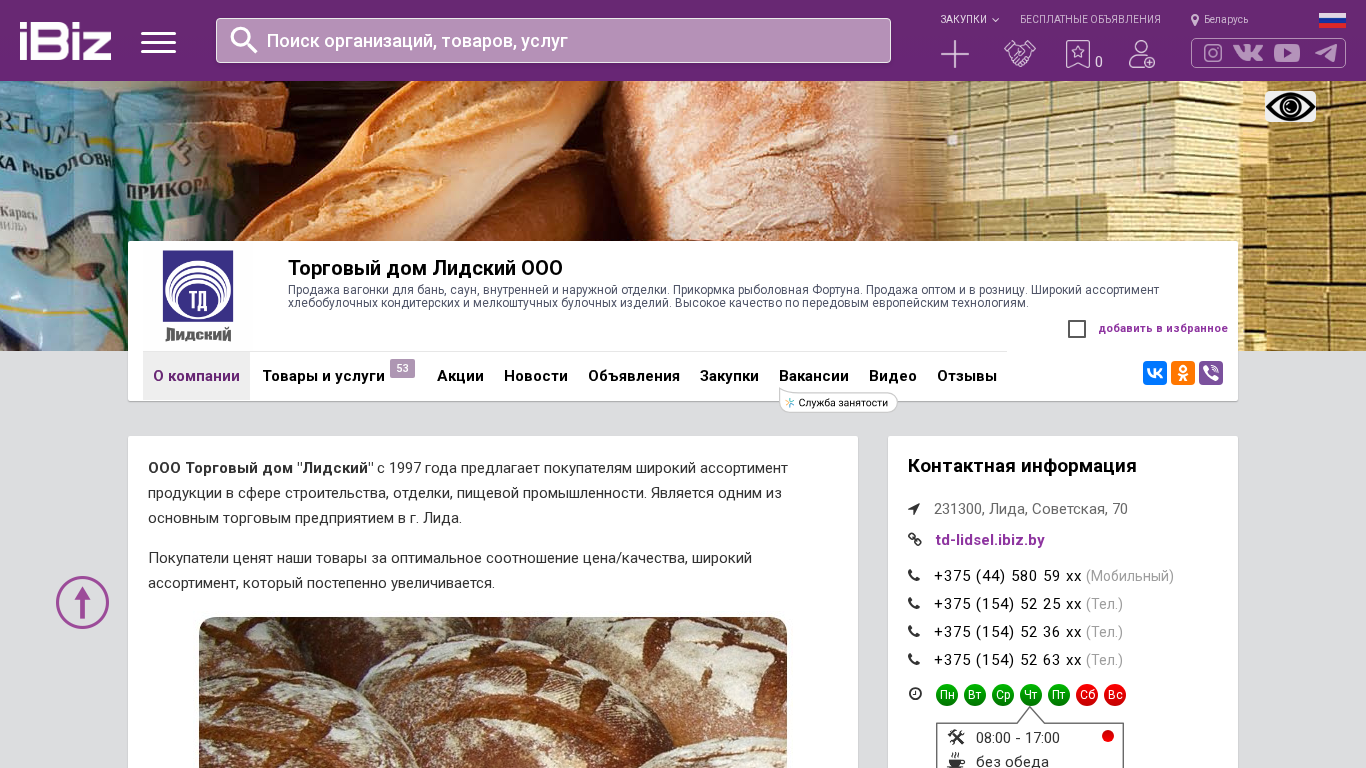
Task: Click the working hours clock icon
Action: point(915,694)
